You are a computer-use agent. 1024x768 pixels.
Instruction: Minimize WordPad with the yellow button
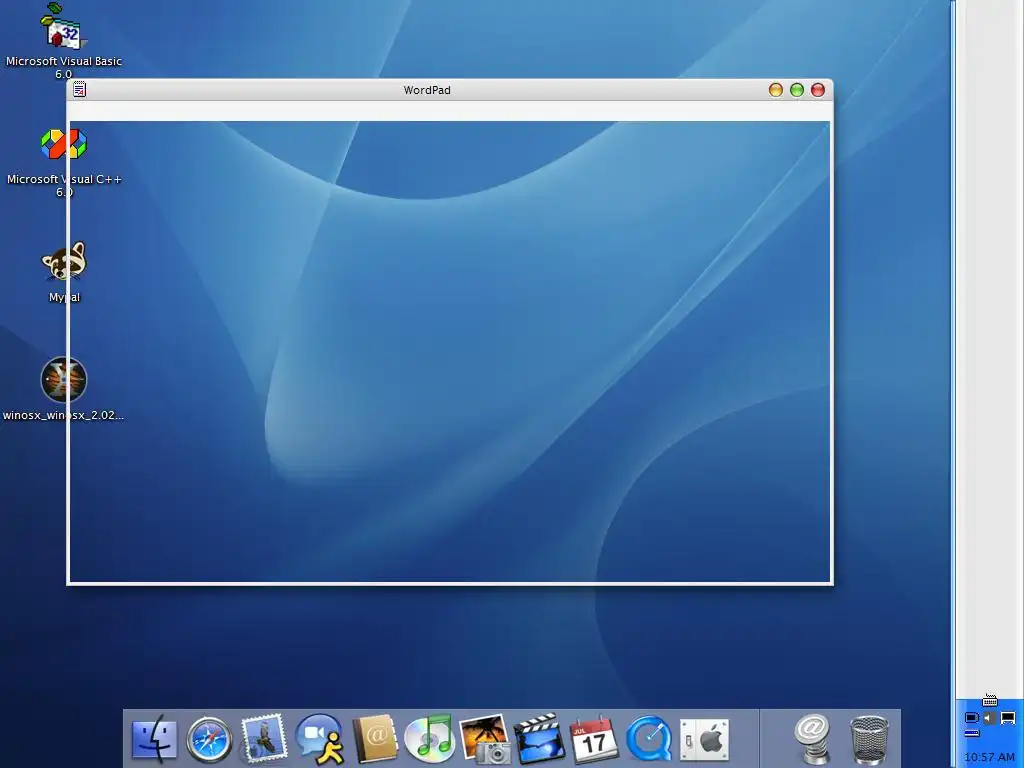[x=776, y=90]
